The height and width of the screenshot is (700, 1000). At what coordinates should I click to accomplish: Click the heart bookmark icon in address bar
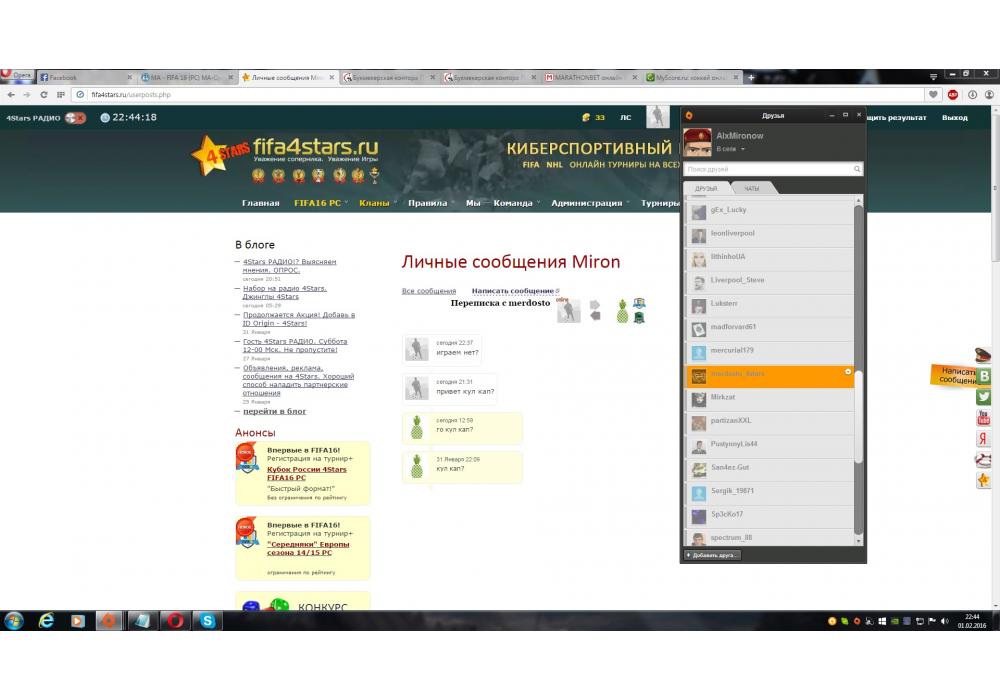(934, 94)
